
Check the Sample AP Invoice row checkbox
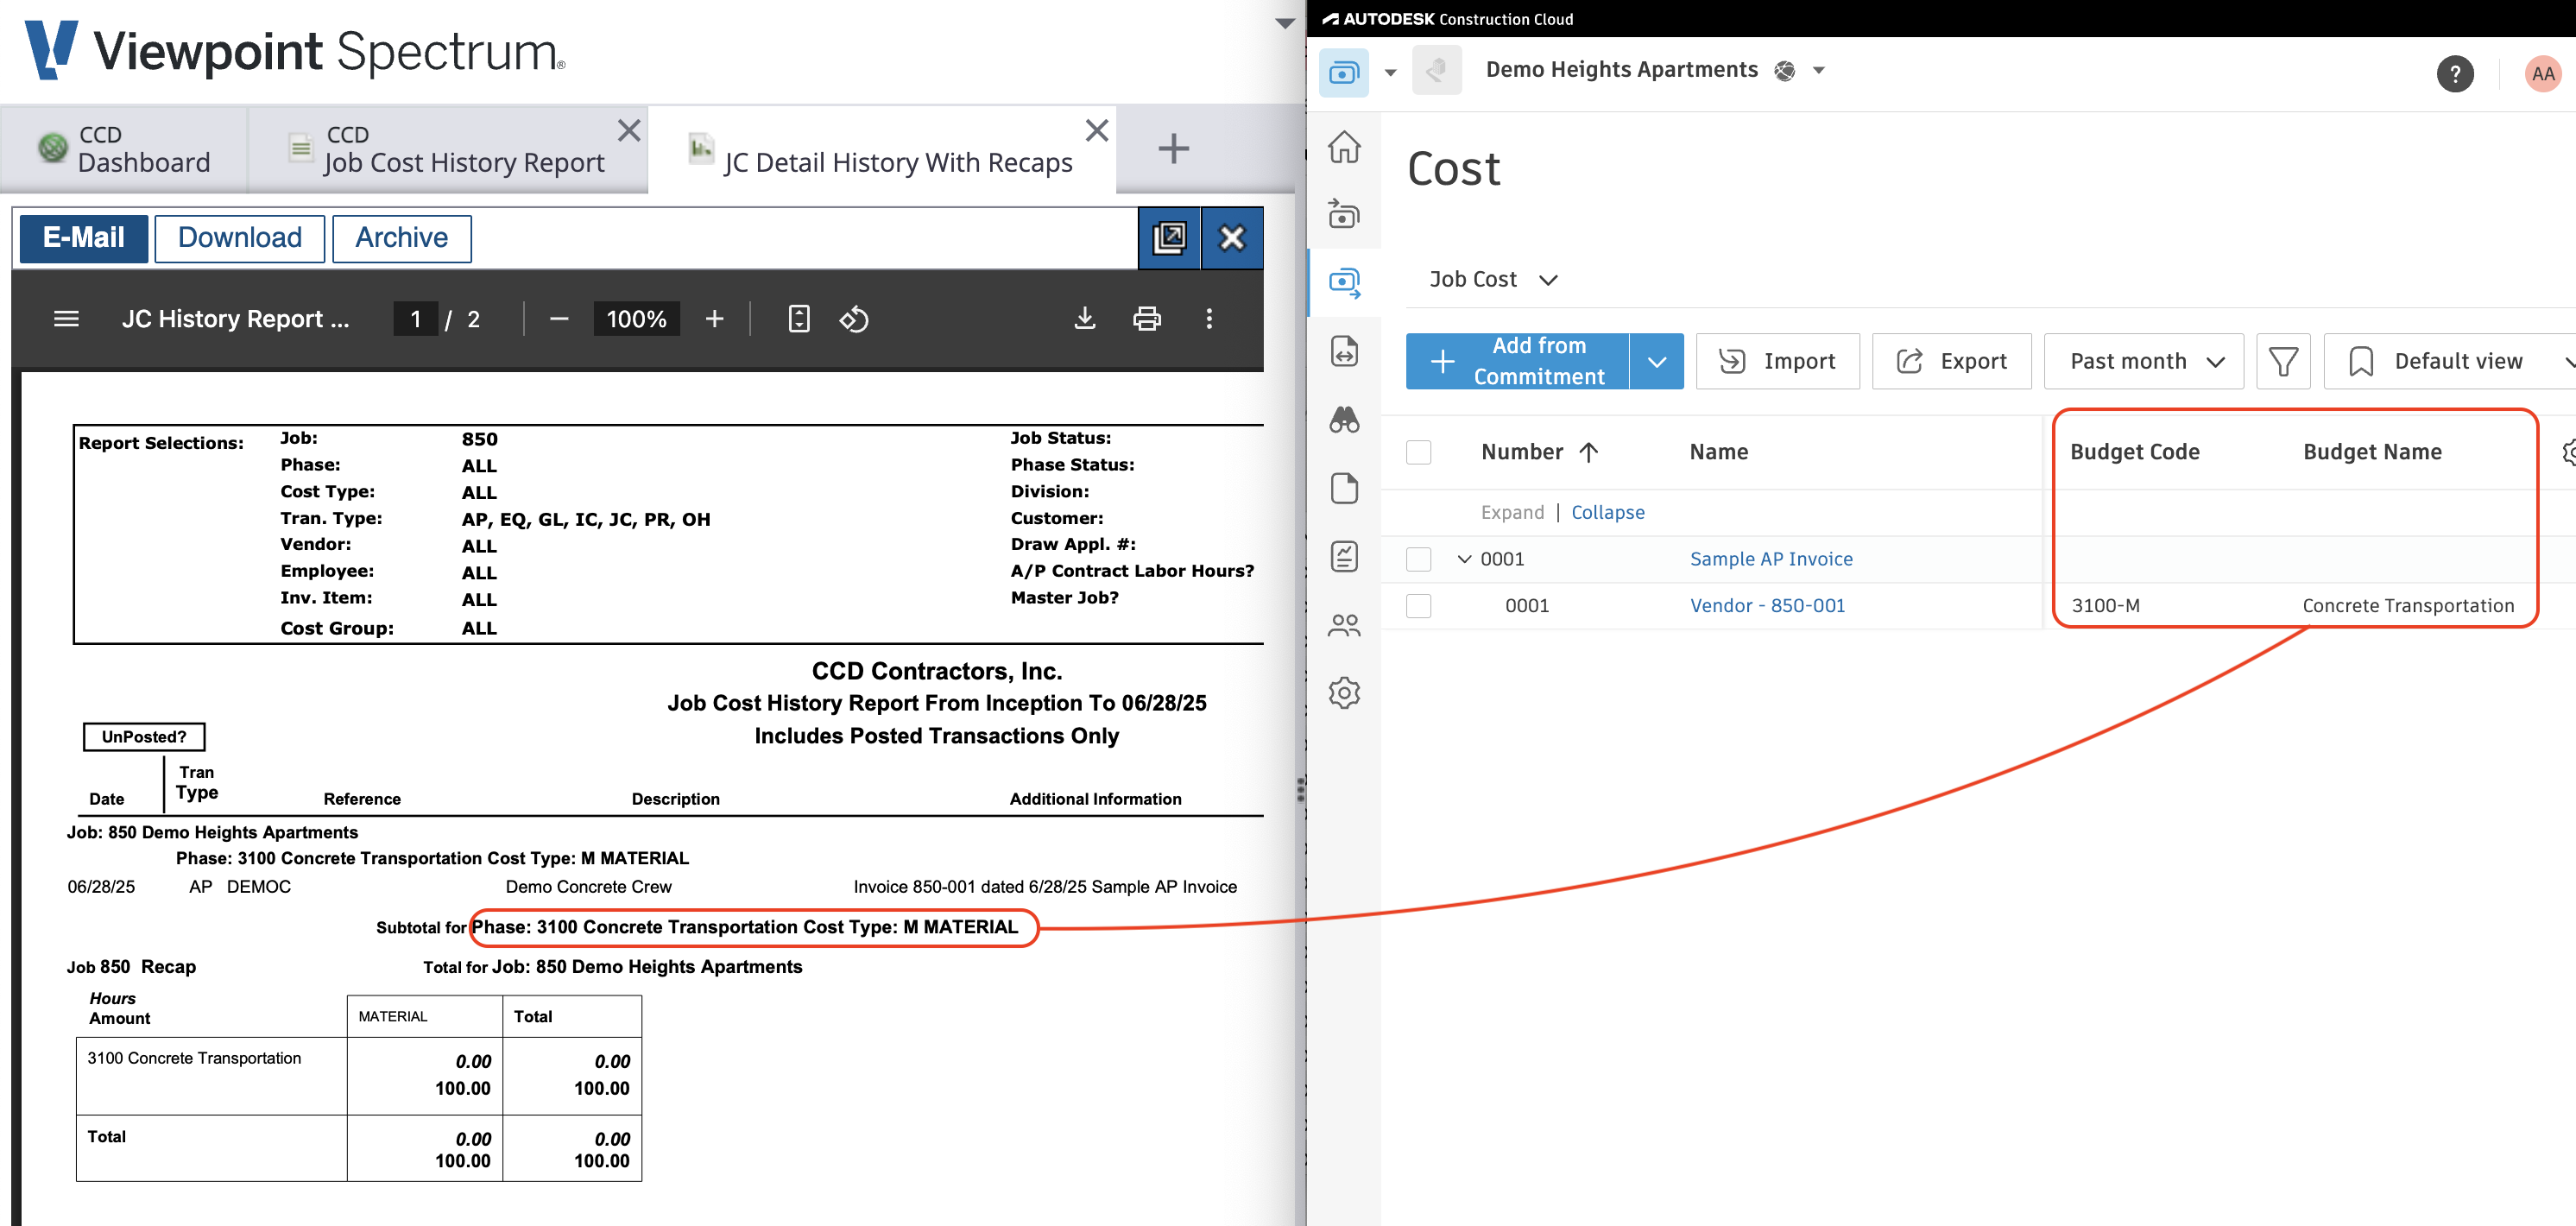[x=1418, y=559]
